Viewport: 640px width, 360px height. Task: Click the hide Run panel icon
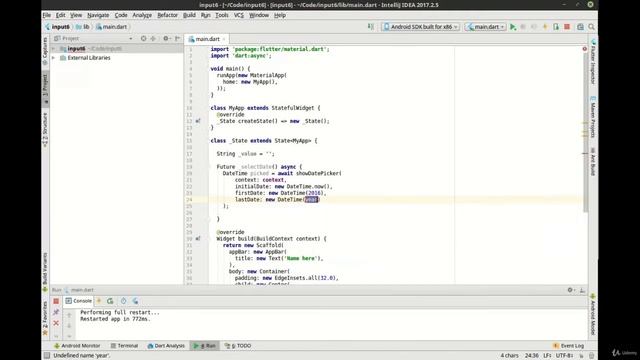582,290
